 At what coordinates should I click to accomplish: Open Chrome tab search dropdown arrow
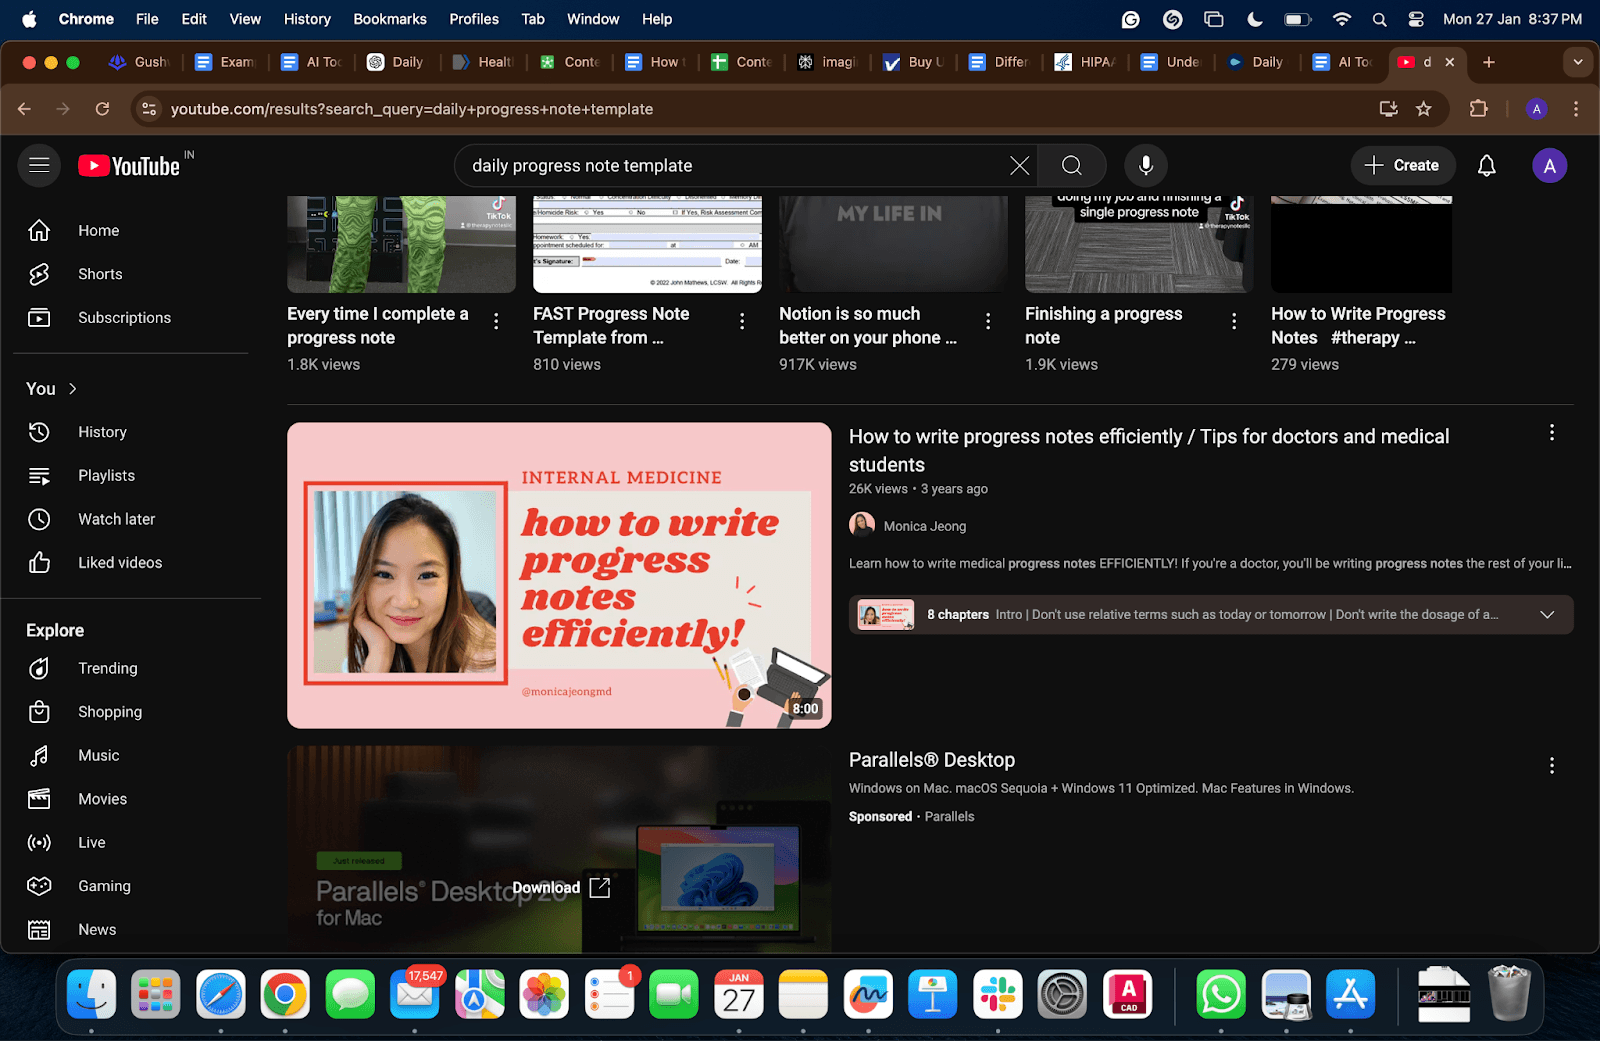tap(1577, 62)
